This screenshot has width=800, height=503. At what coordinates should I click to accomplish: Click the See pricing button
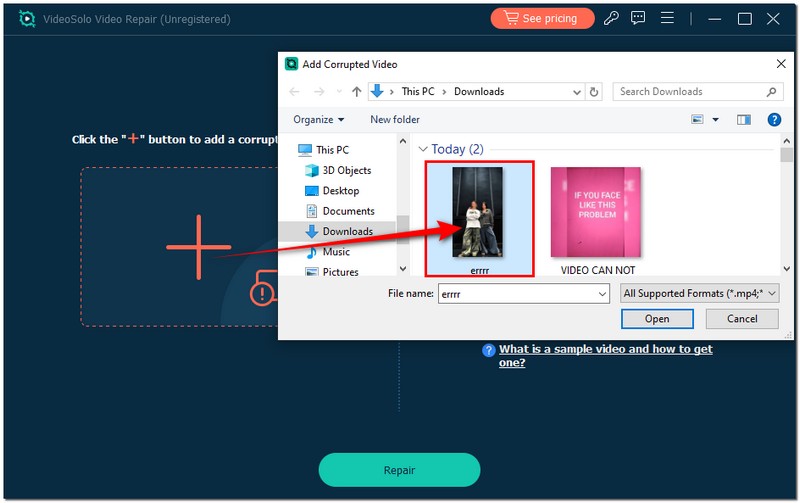click(542, 19)
